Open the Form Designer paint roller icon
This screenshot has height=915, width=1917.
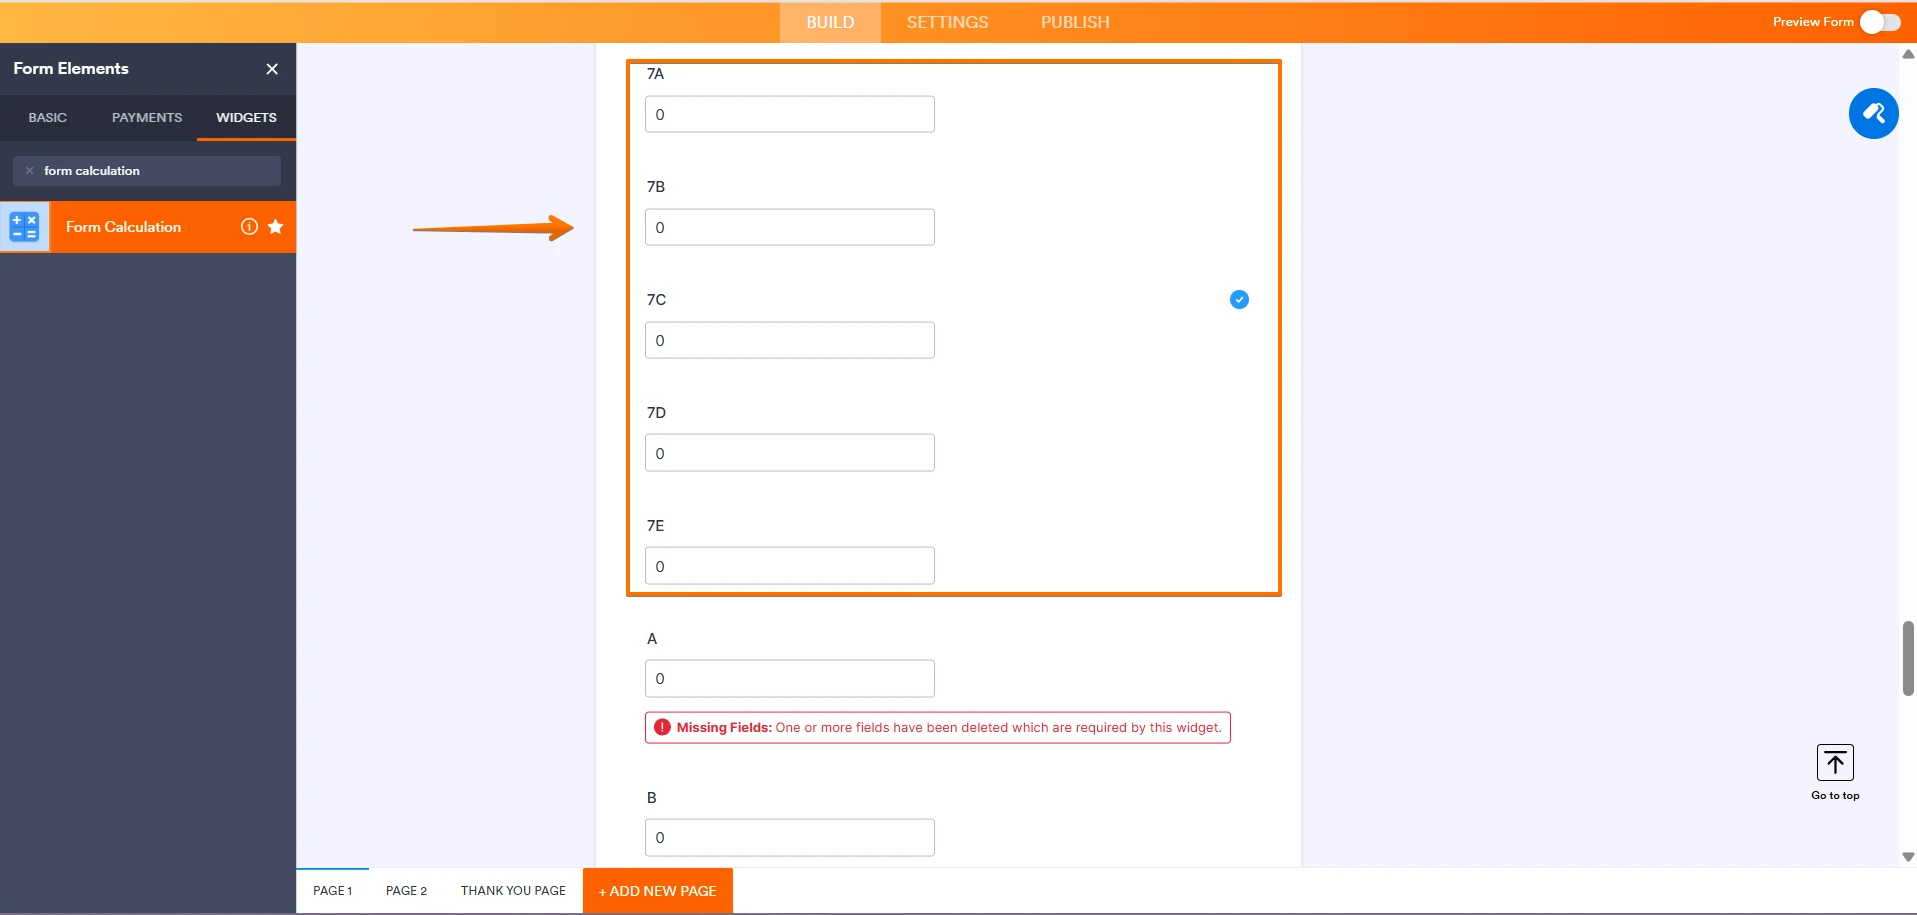1874,113
